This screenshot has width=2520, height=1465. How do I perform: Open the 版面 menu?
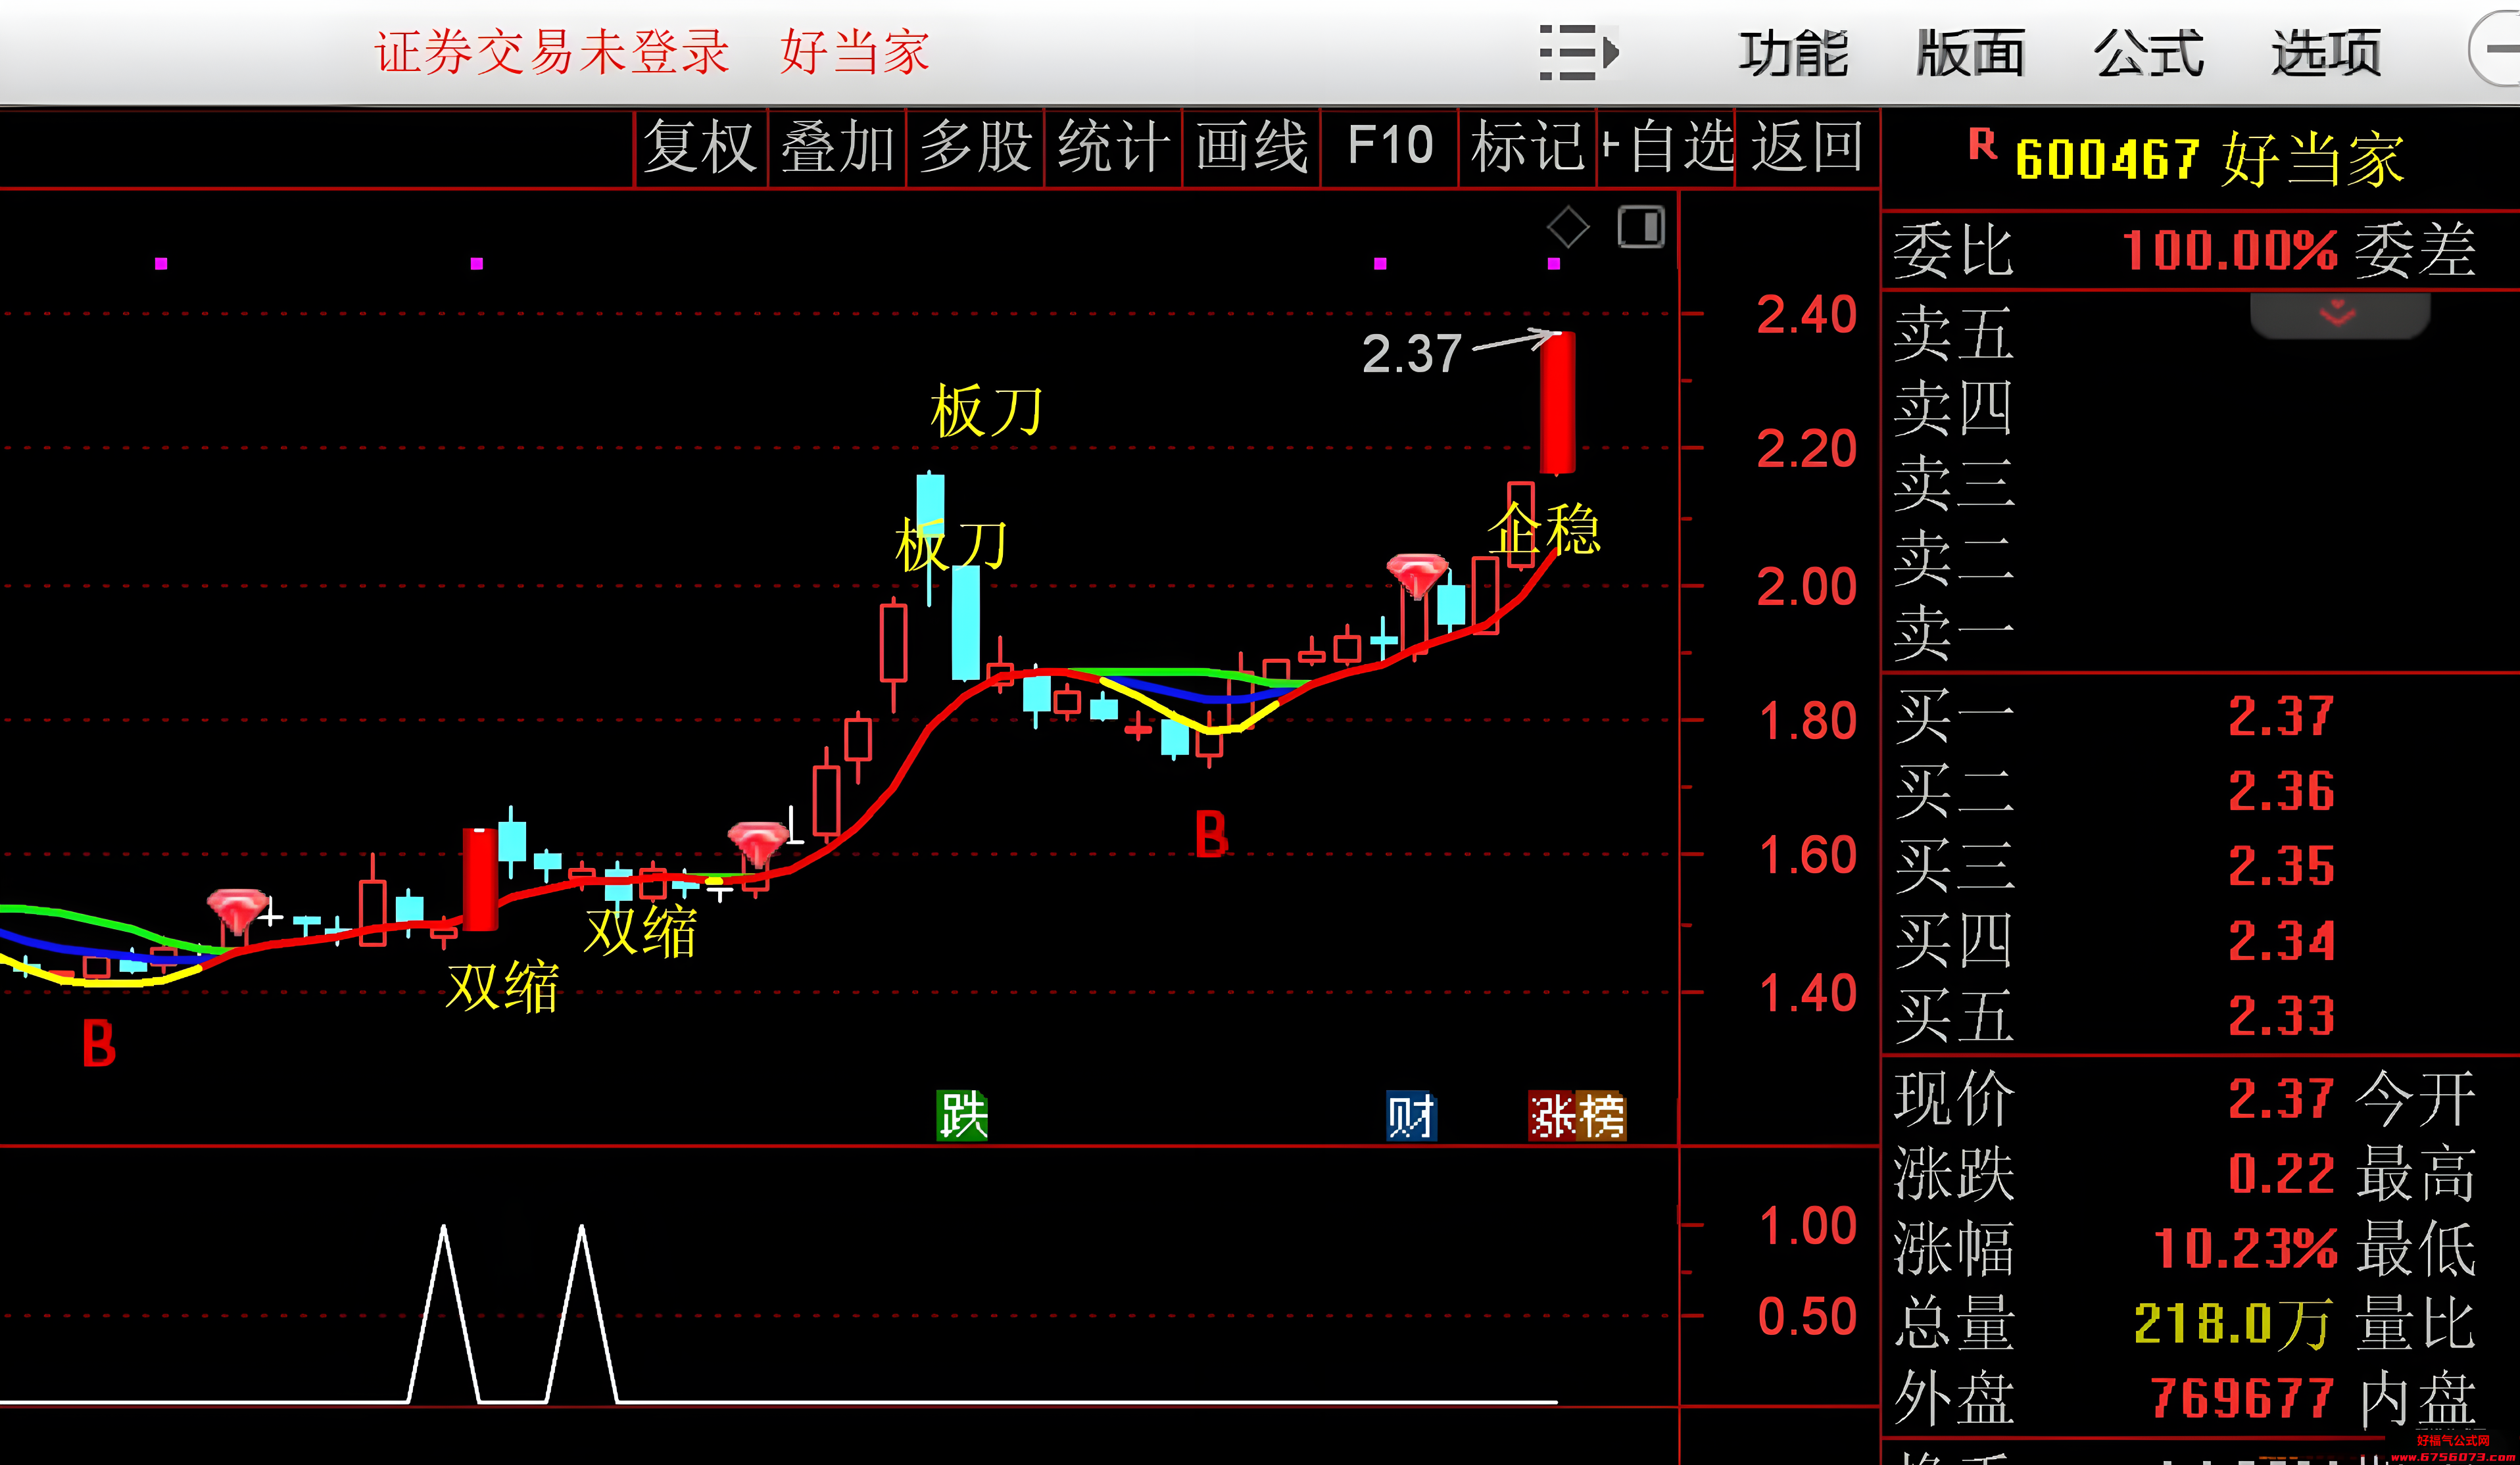(1971, 53)
